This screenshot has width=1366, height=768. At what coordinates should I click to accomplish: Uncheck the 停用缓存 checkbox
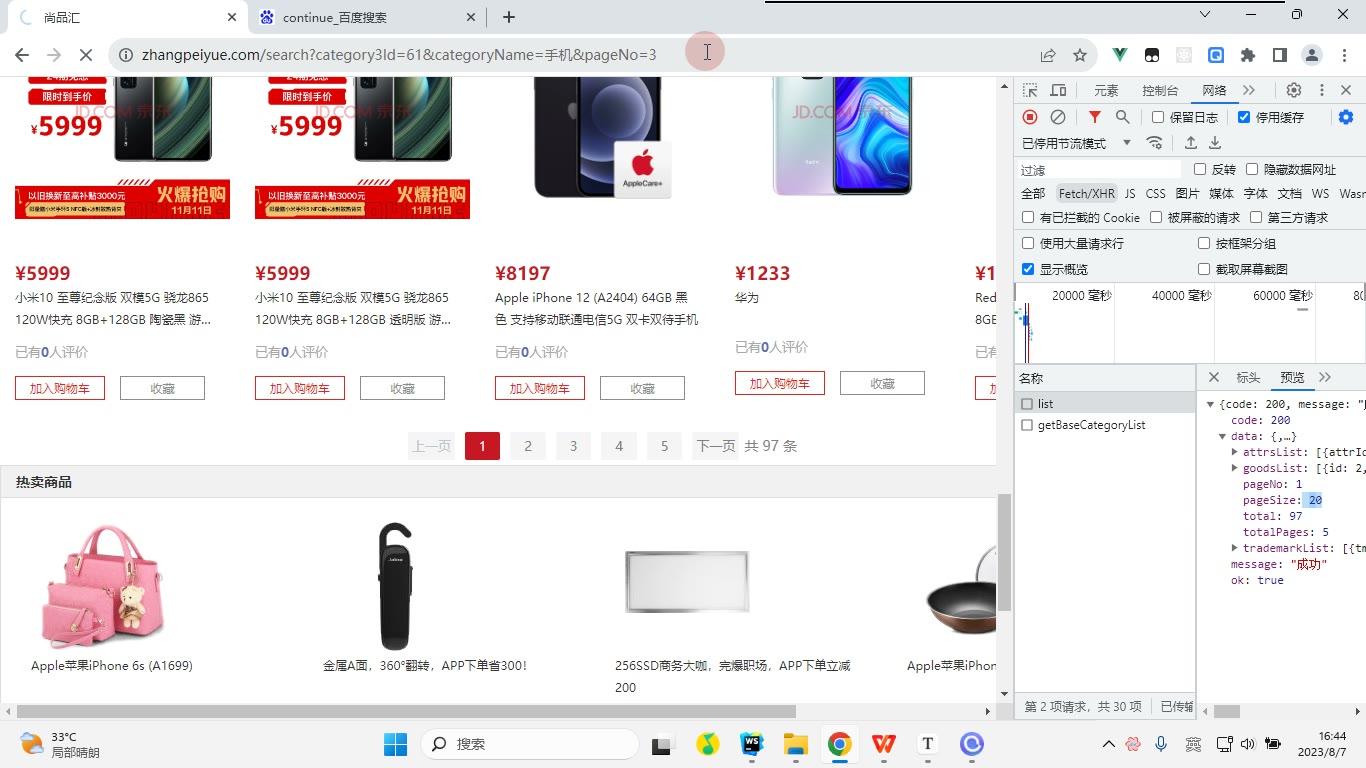point(1244,117)
